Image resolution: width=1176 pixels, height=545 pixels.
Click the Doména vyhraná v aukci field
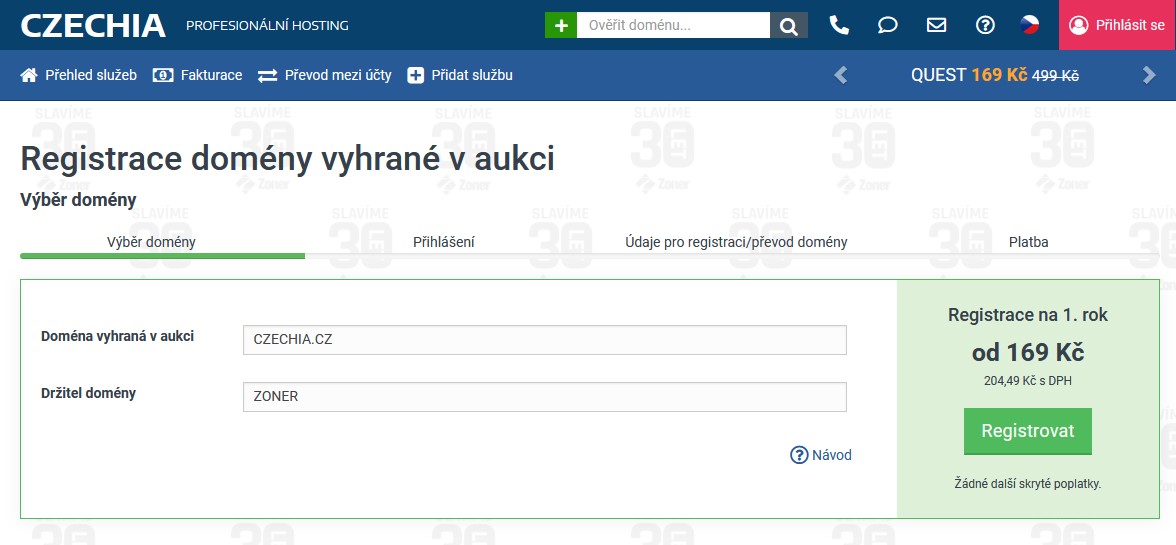544,340
